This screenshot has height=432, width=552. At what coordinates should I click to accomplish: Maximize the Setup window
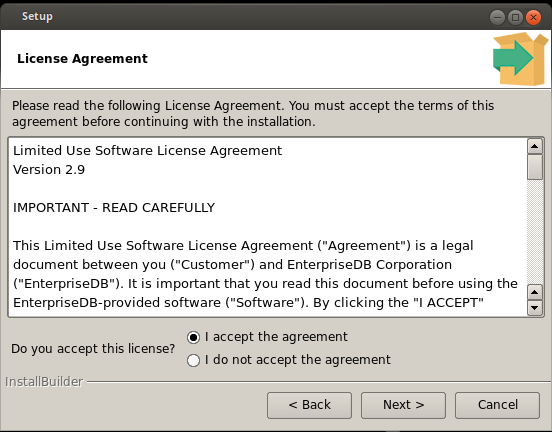point(515,17)
